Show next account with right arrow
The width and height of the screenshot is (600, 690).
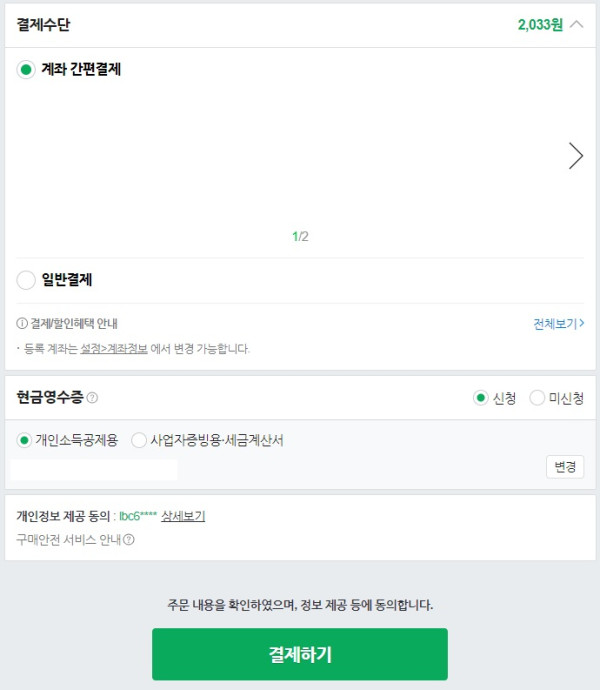pos(575,156)
